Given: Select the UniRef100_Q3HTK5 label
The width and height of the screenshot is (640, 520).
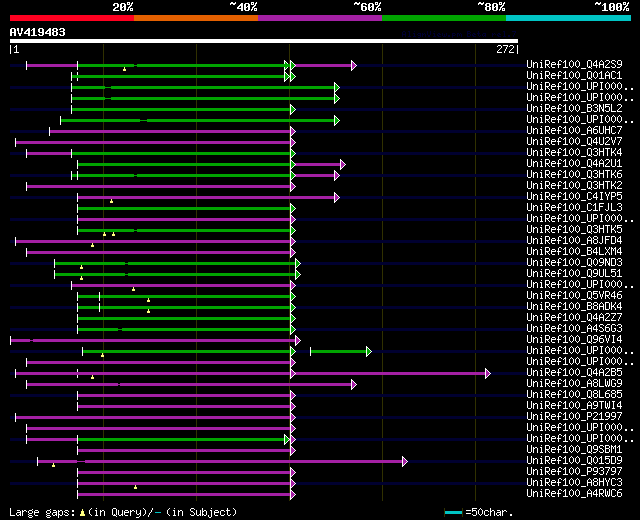Looking at the screenshot, I should coord(574,230).
